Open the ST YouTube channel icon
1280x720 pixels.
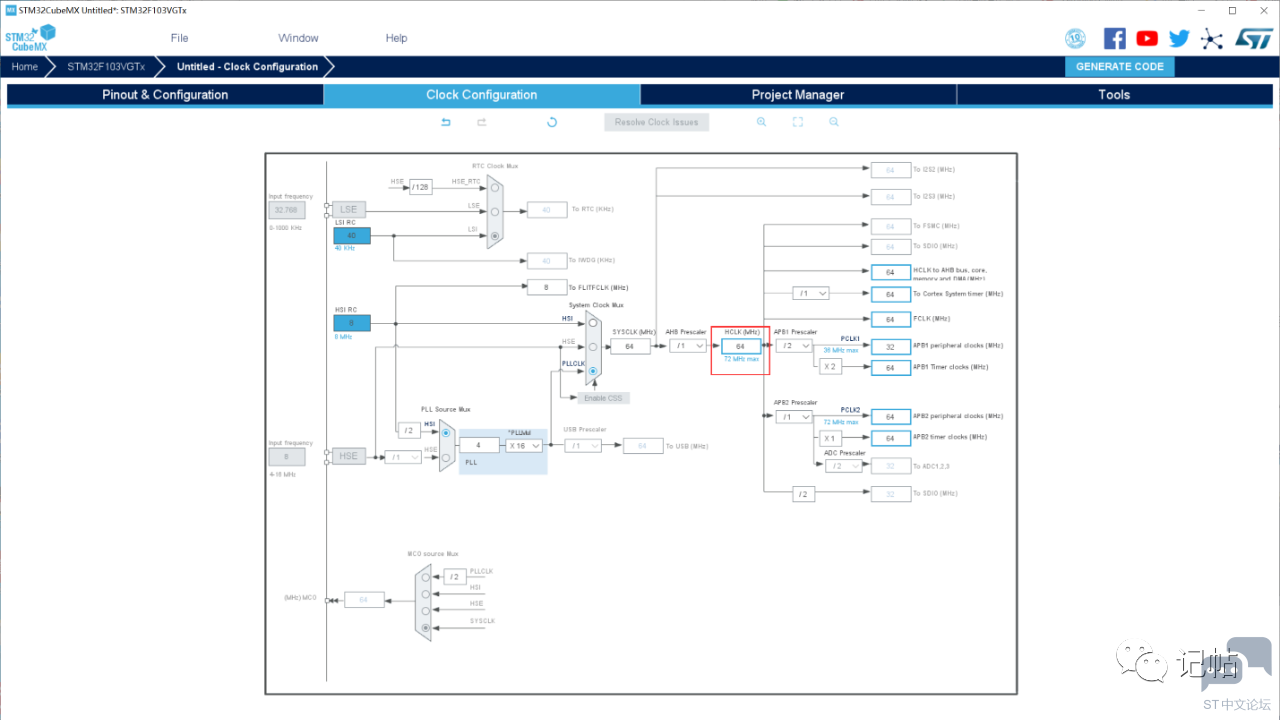point(1147,38)
